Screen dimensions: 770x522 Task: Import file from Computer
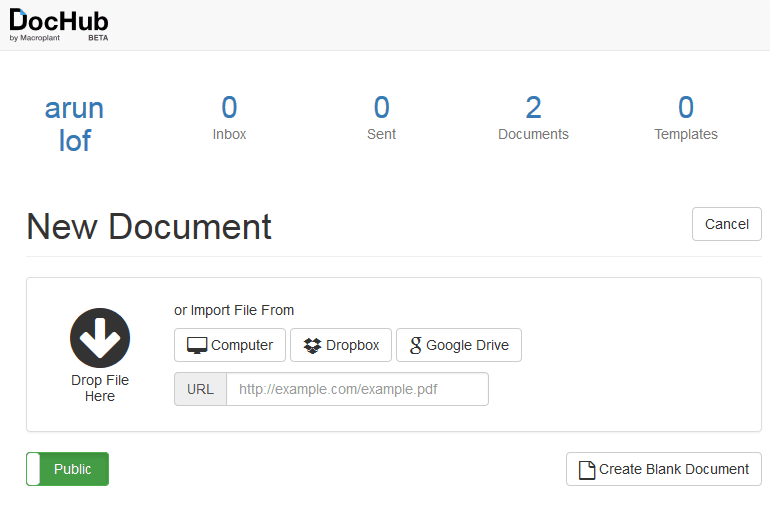point(230,345)
